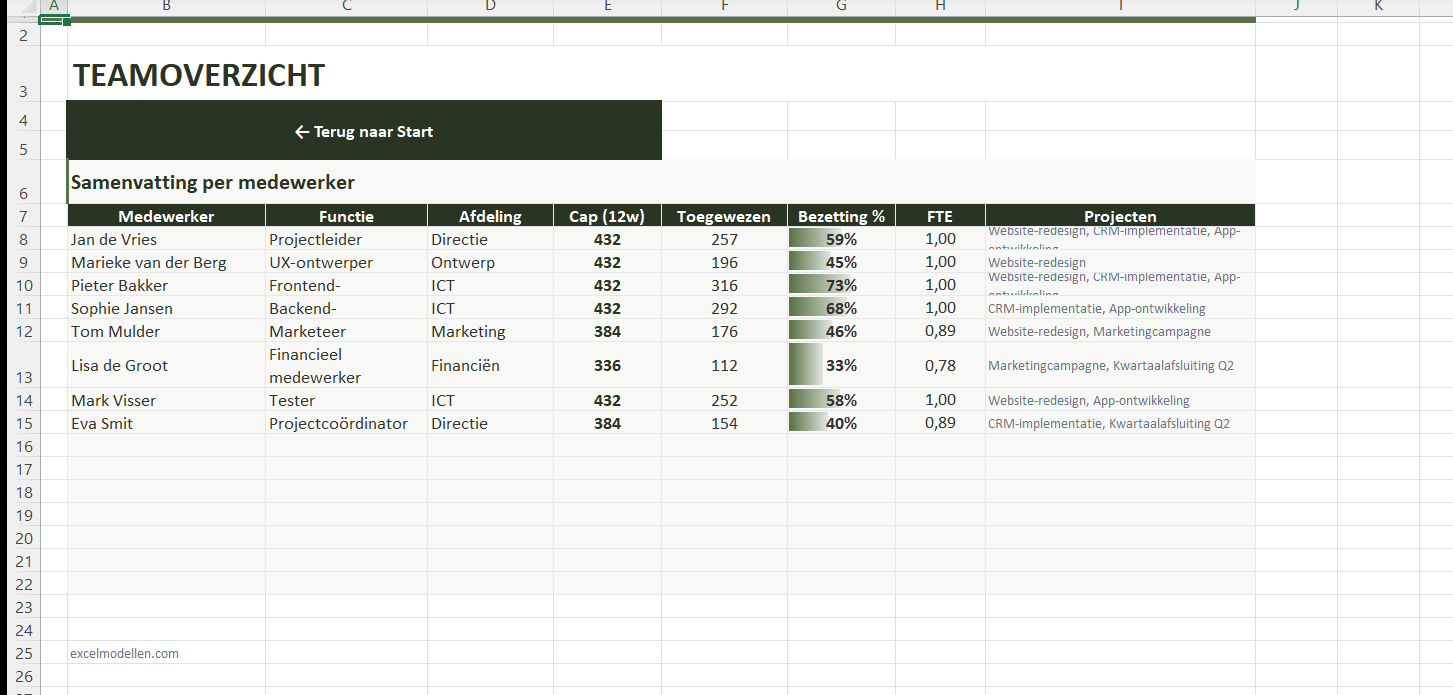Click the Medewerker table header cell
This screenshot has width=1453, height=695.
point(166,216)
